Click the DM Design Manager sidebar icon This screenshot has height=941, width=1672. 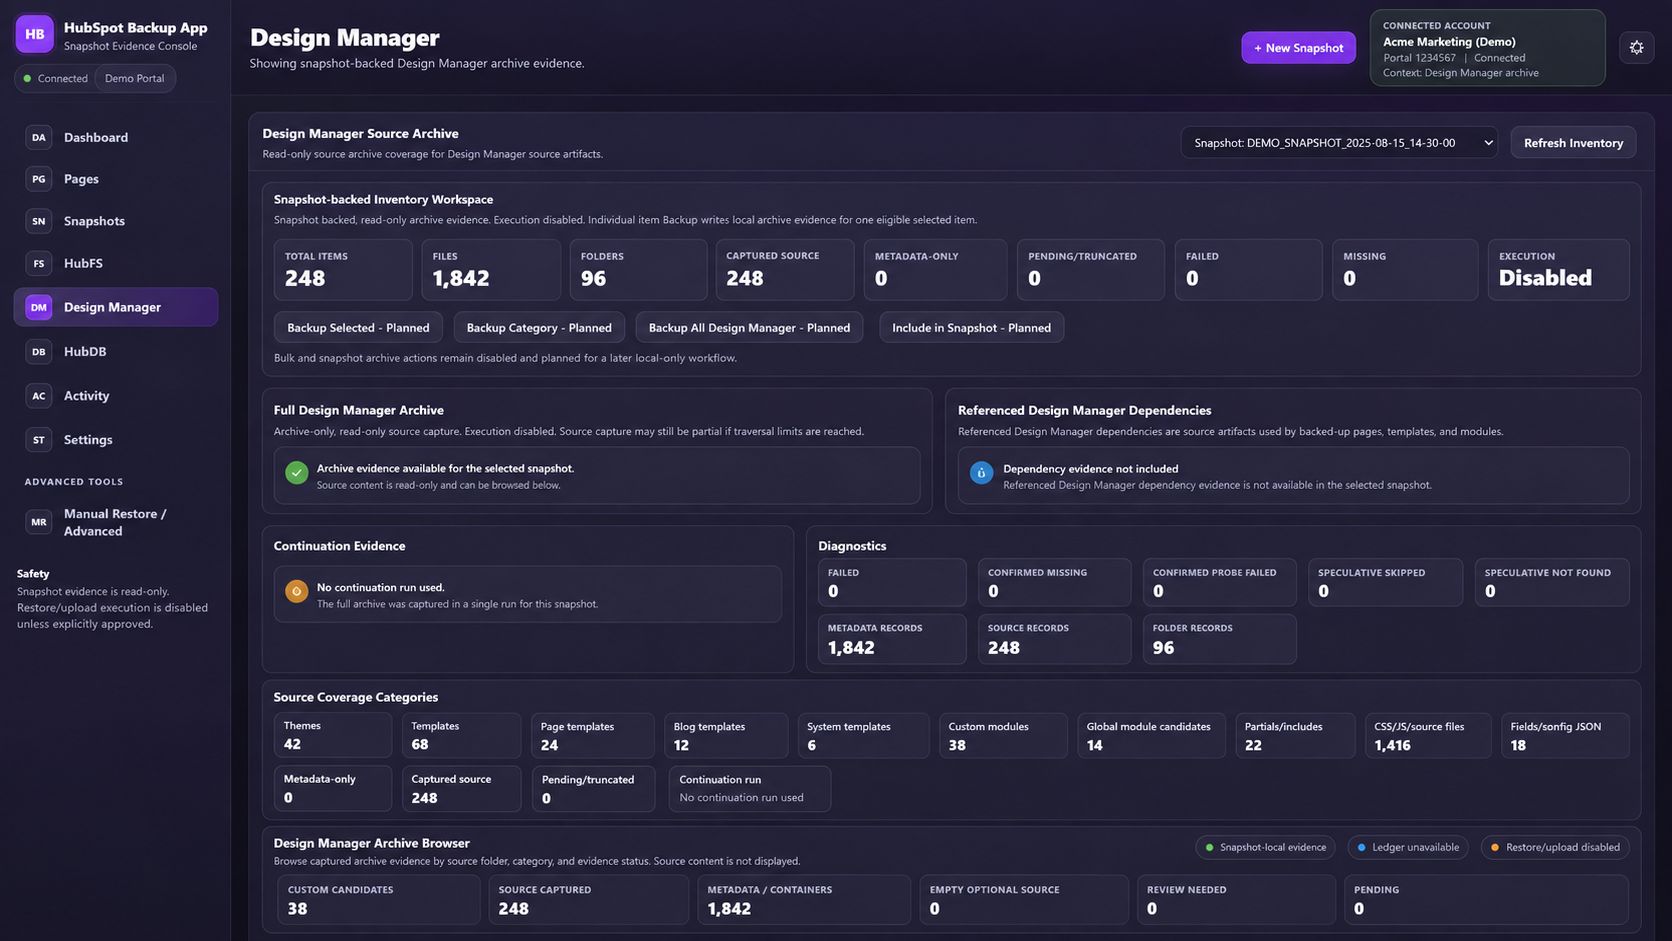pos(38,307)
